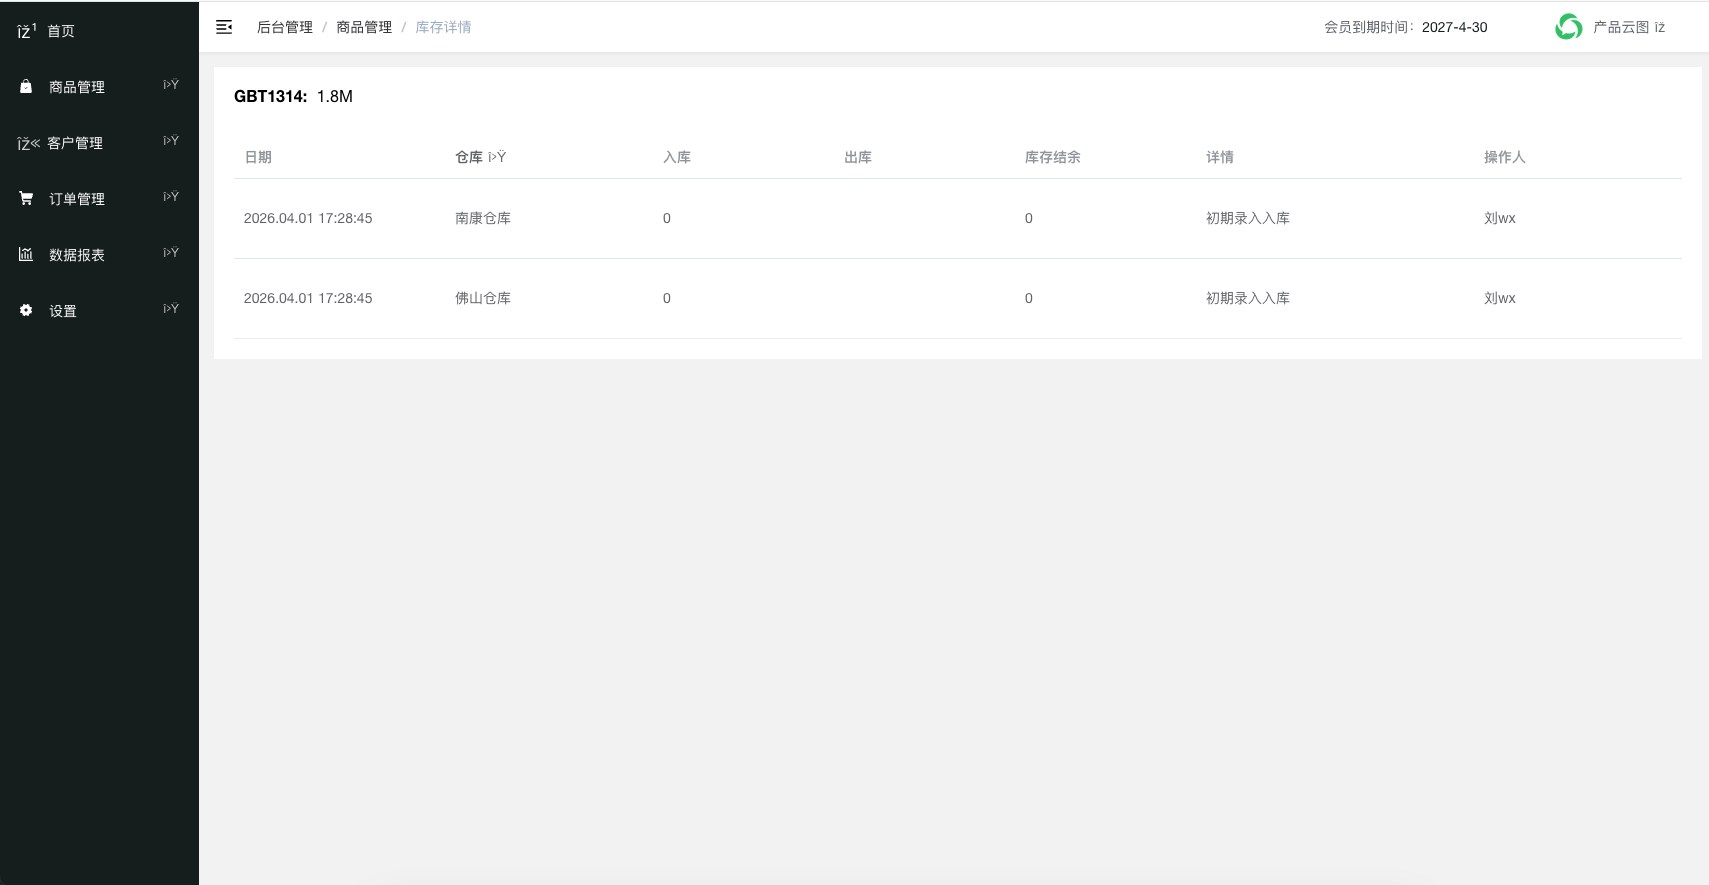Click operator 刘wx in the 南康仓库 row
1709x885 pixels.
click(1500, 218)
